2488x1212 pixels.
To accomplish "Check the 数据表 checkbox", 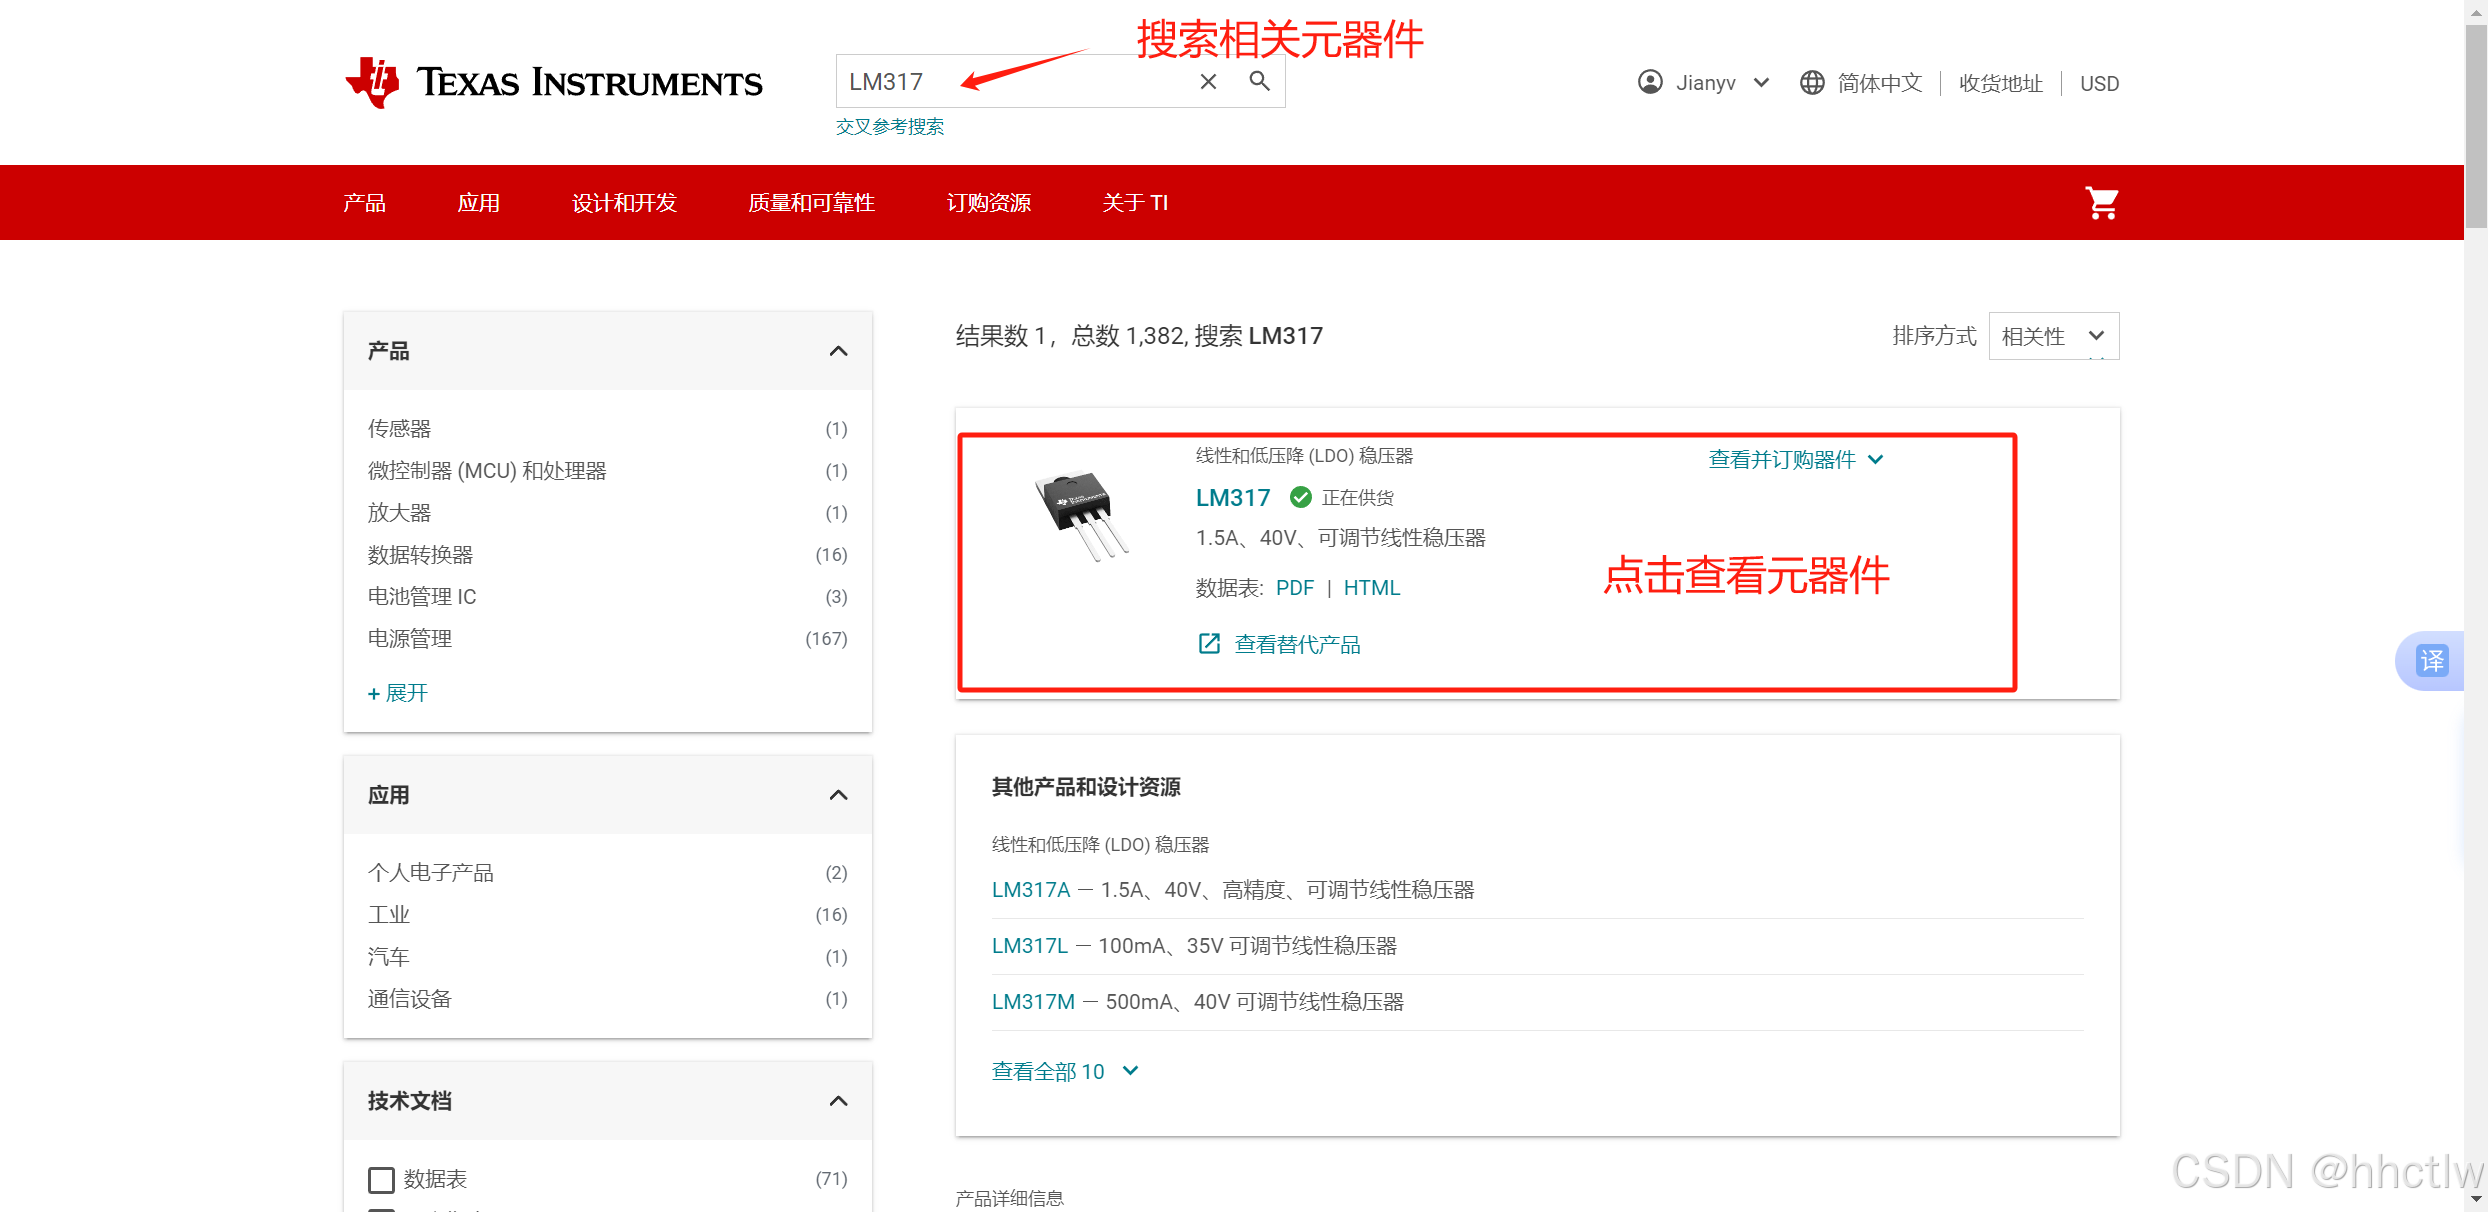I will coord(381,1180).
